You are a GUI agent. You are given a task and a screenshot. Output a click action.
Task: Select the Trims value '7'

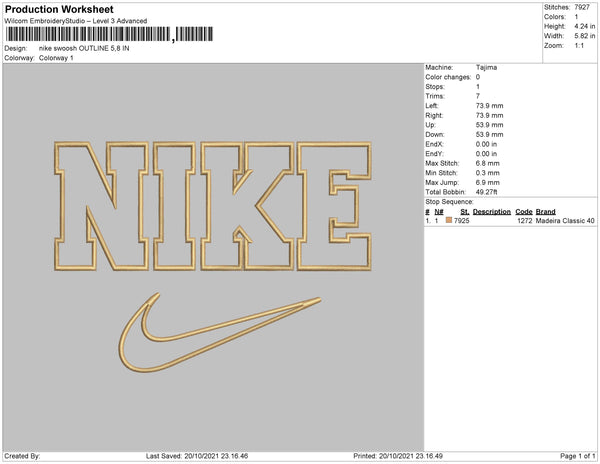pyautogui.click(x=478, y=96)
